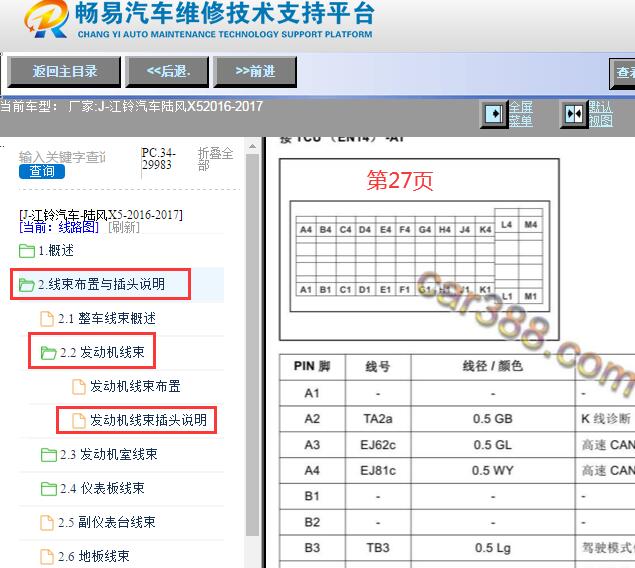Screen dimensions: 635x568
Task: Open 发动机线束布置 document
Action: click(x=135, y=386)
